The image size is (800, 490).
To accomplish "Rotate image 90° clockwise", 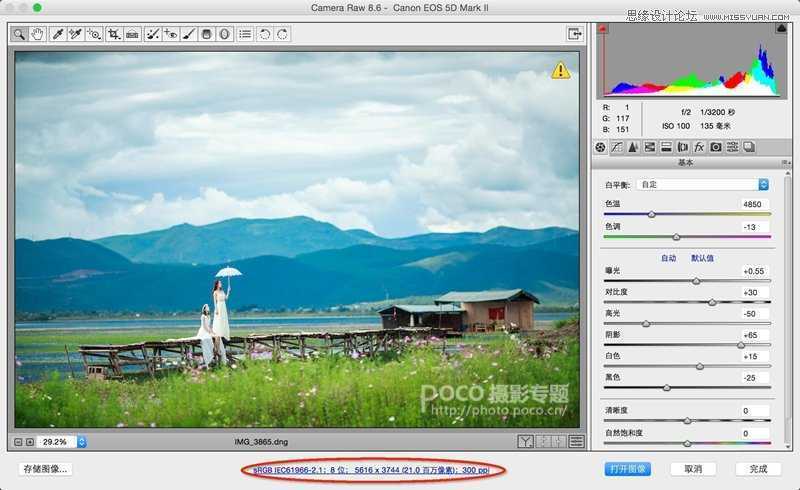I will [x=282, y=34].
